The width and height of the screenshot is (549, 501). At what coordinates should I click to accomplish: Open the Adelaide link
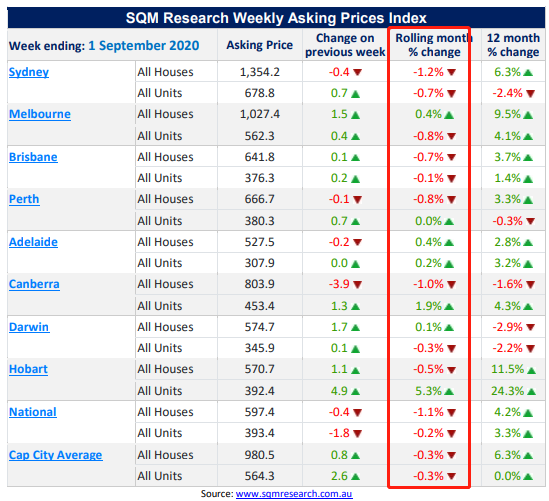[33, 242]
